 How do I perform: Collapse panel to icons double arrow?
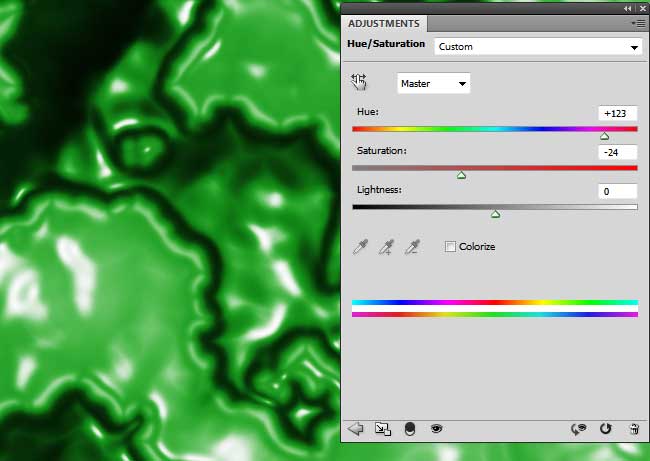[x=628, y=8]
